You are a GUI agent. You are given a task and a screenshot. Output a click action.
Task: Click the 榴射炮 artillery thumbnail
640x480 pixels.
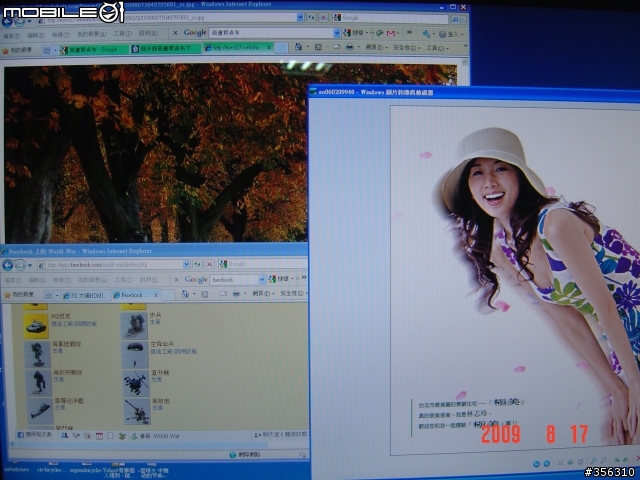point(137,411)
